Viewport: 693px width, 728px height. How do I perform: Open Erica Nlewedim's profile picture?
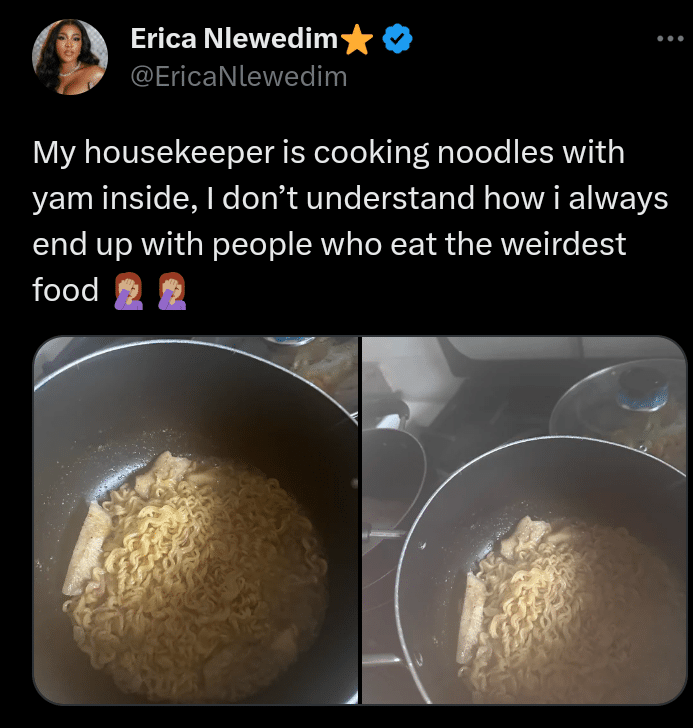[x=70, y=57]
